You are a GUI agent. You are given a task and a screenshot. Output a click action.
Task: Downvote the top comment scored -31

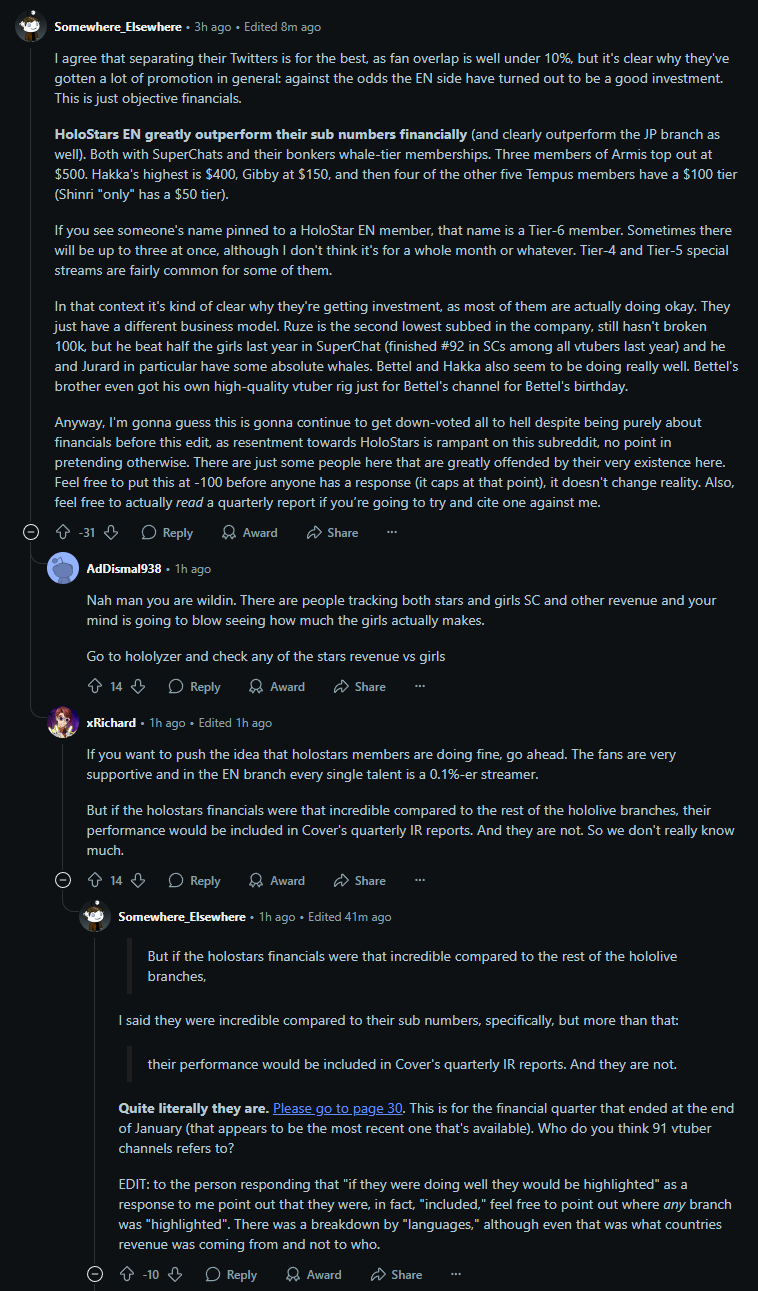point(111,533)
